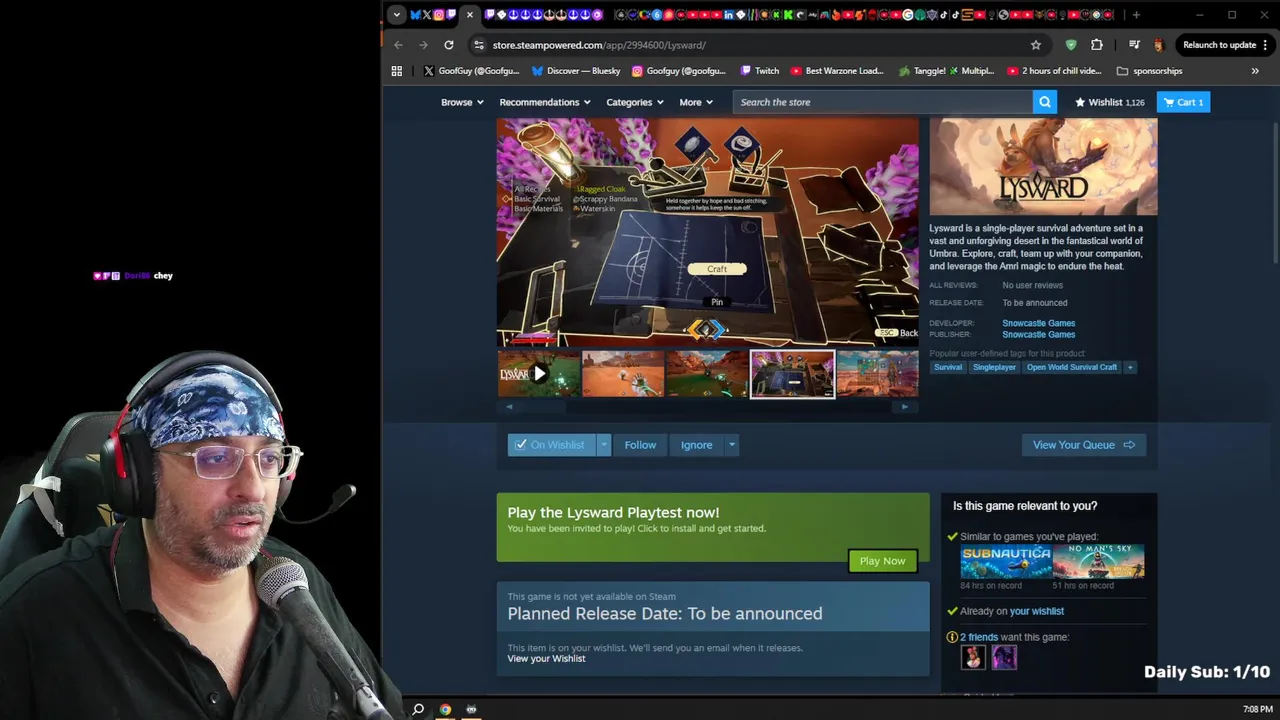
Task: Open the Twitch bookmark
Action: (759, 71)
